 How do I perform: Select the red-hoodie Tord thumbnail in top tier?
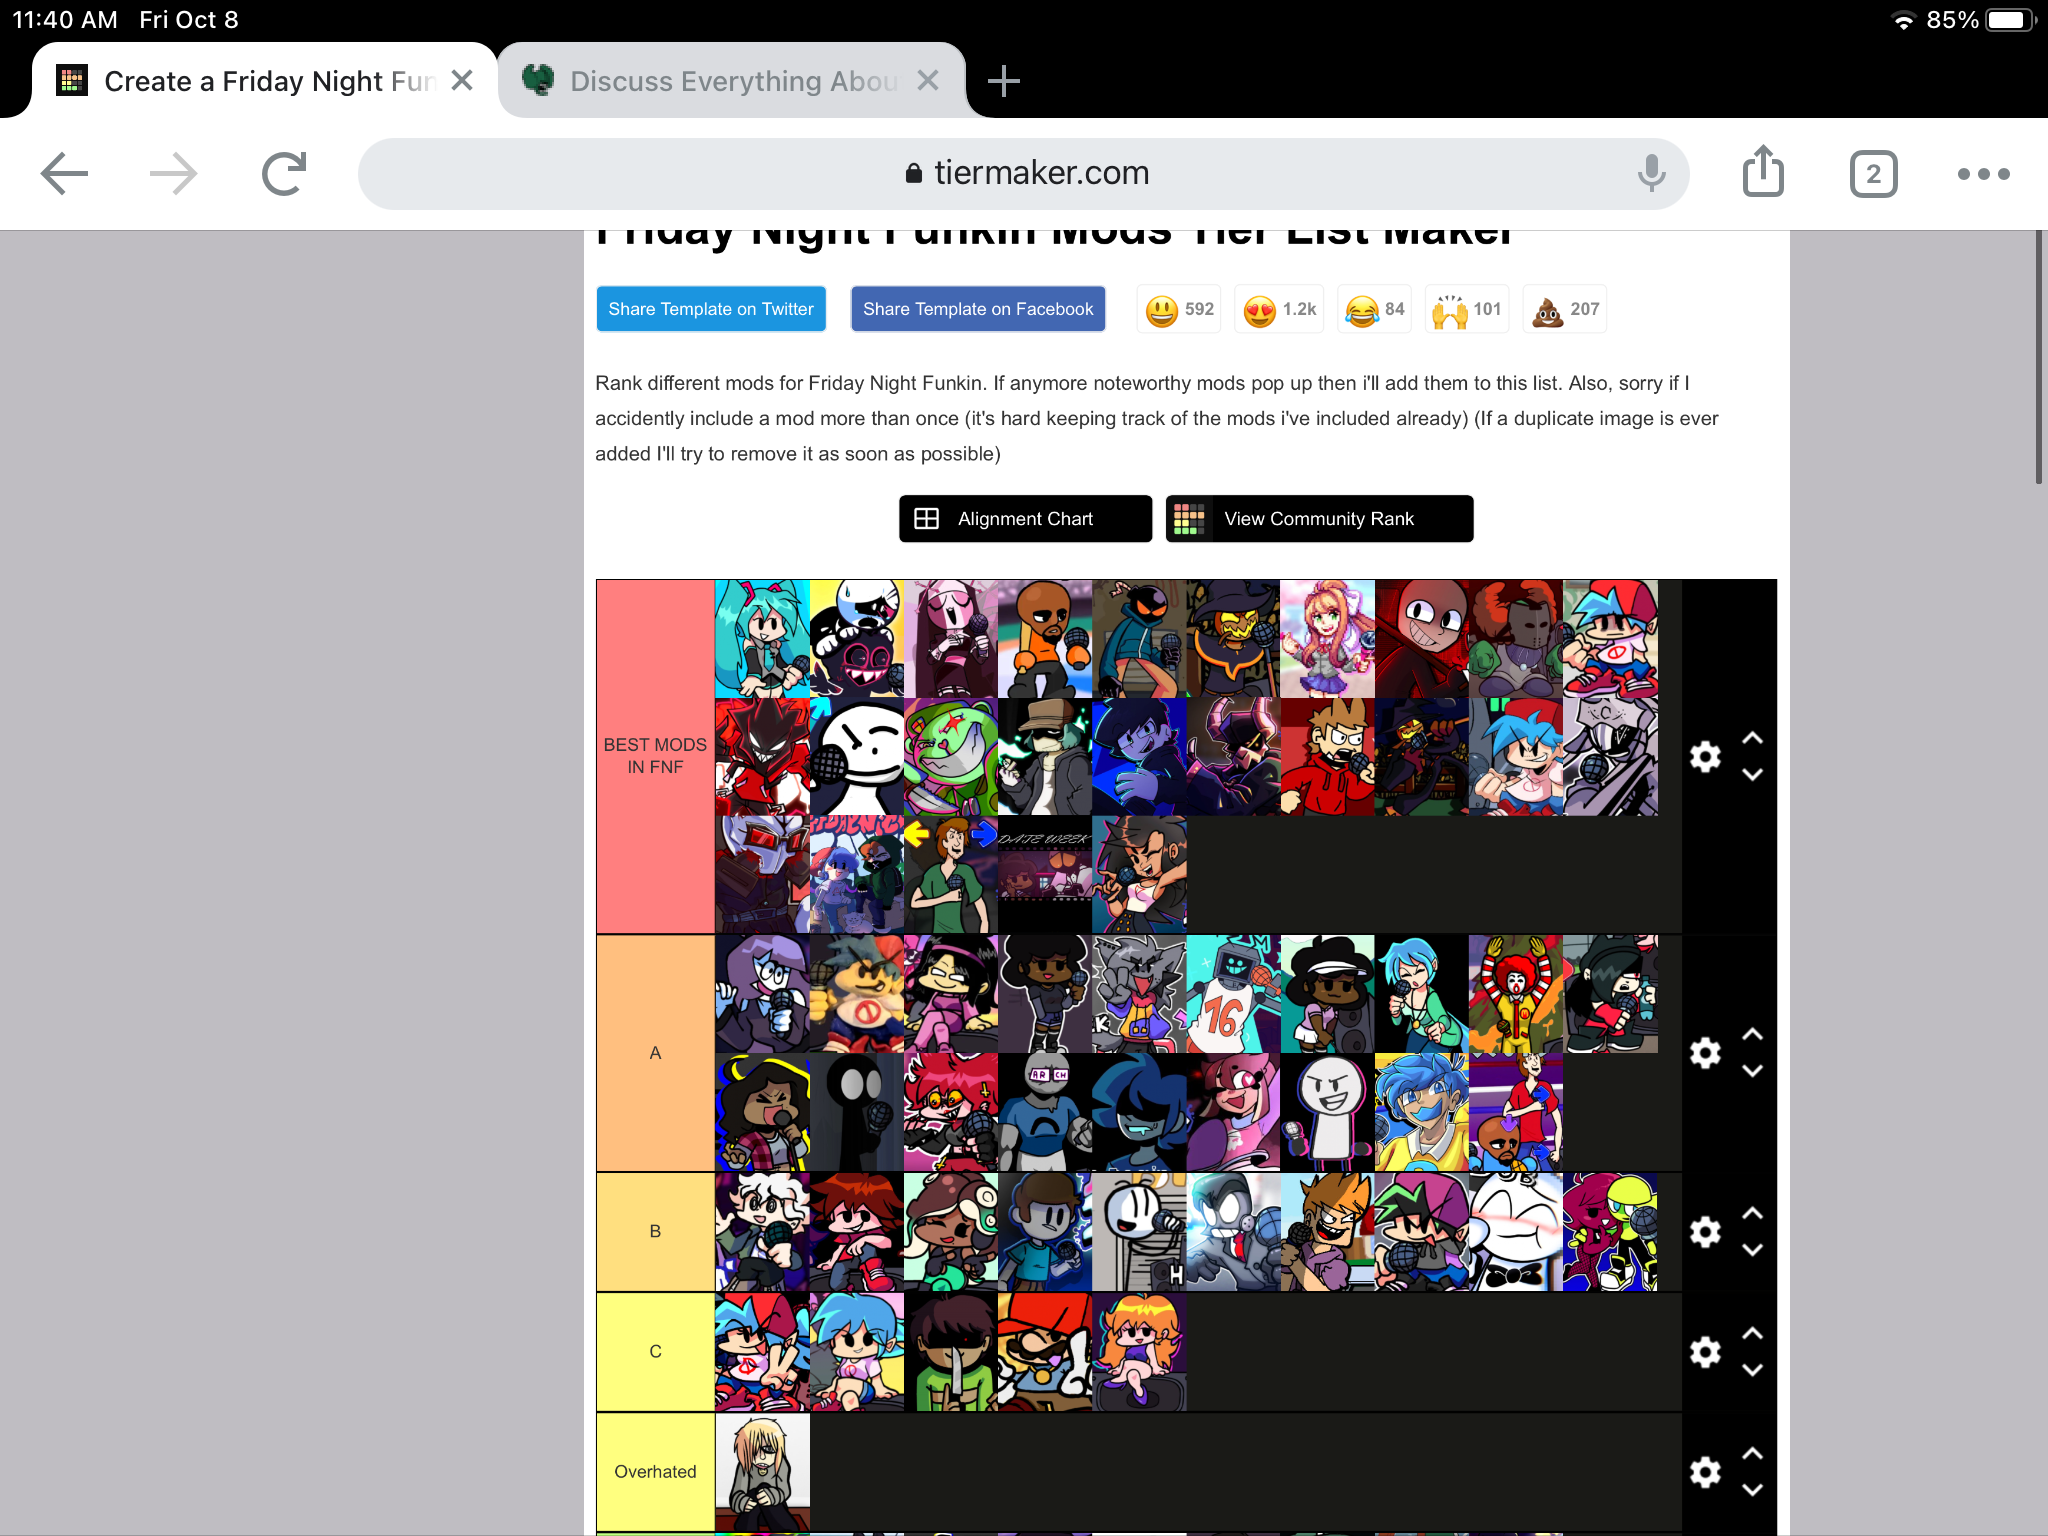(x=1327, y=757)
